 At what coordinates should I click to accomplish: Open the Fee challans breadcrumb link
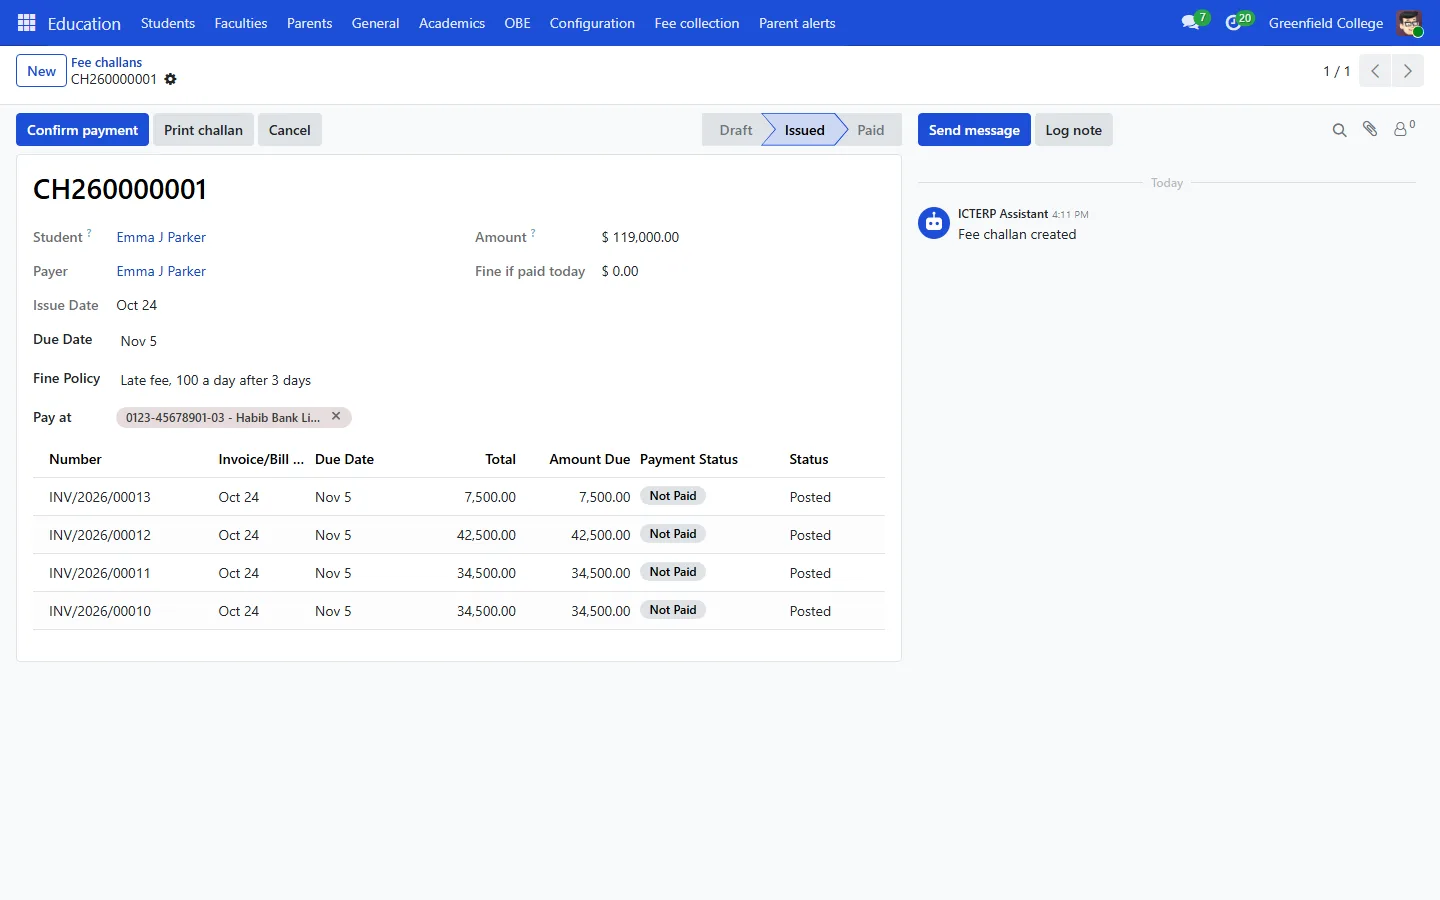tap(106, 62)
